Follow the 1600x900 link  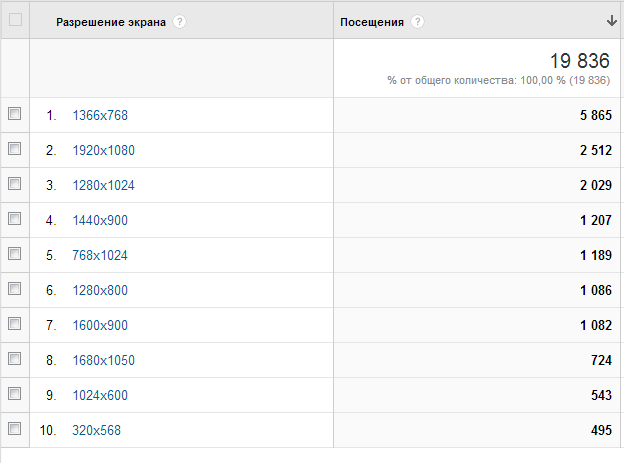coord(100,325)
